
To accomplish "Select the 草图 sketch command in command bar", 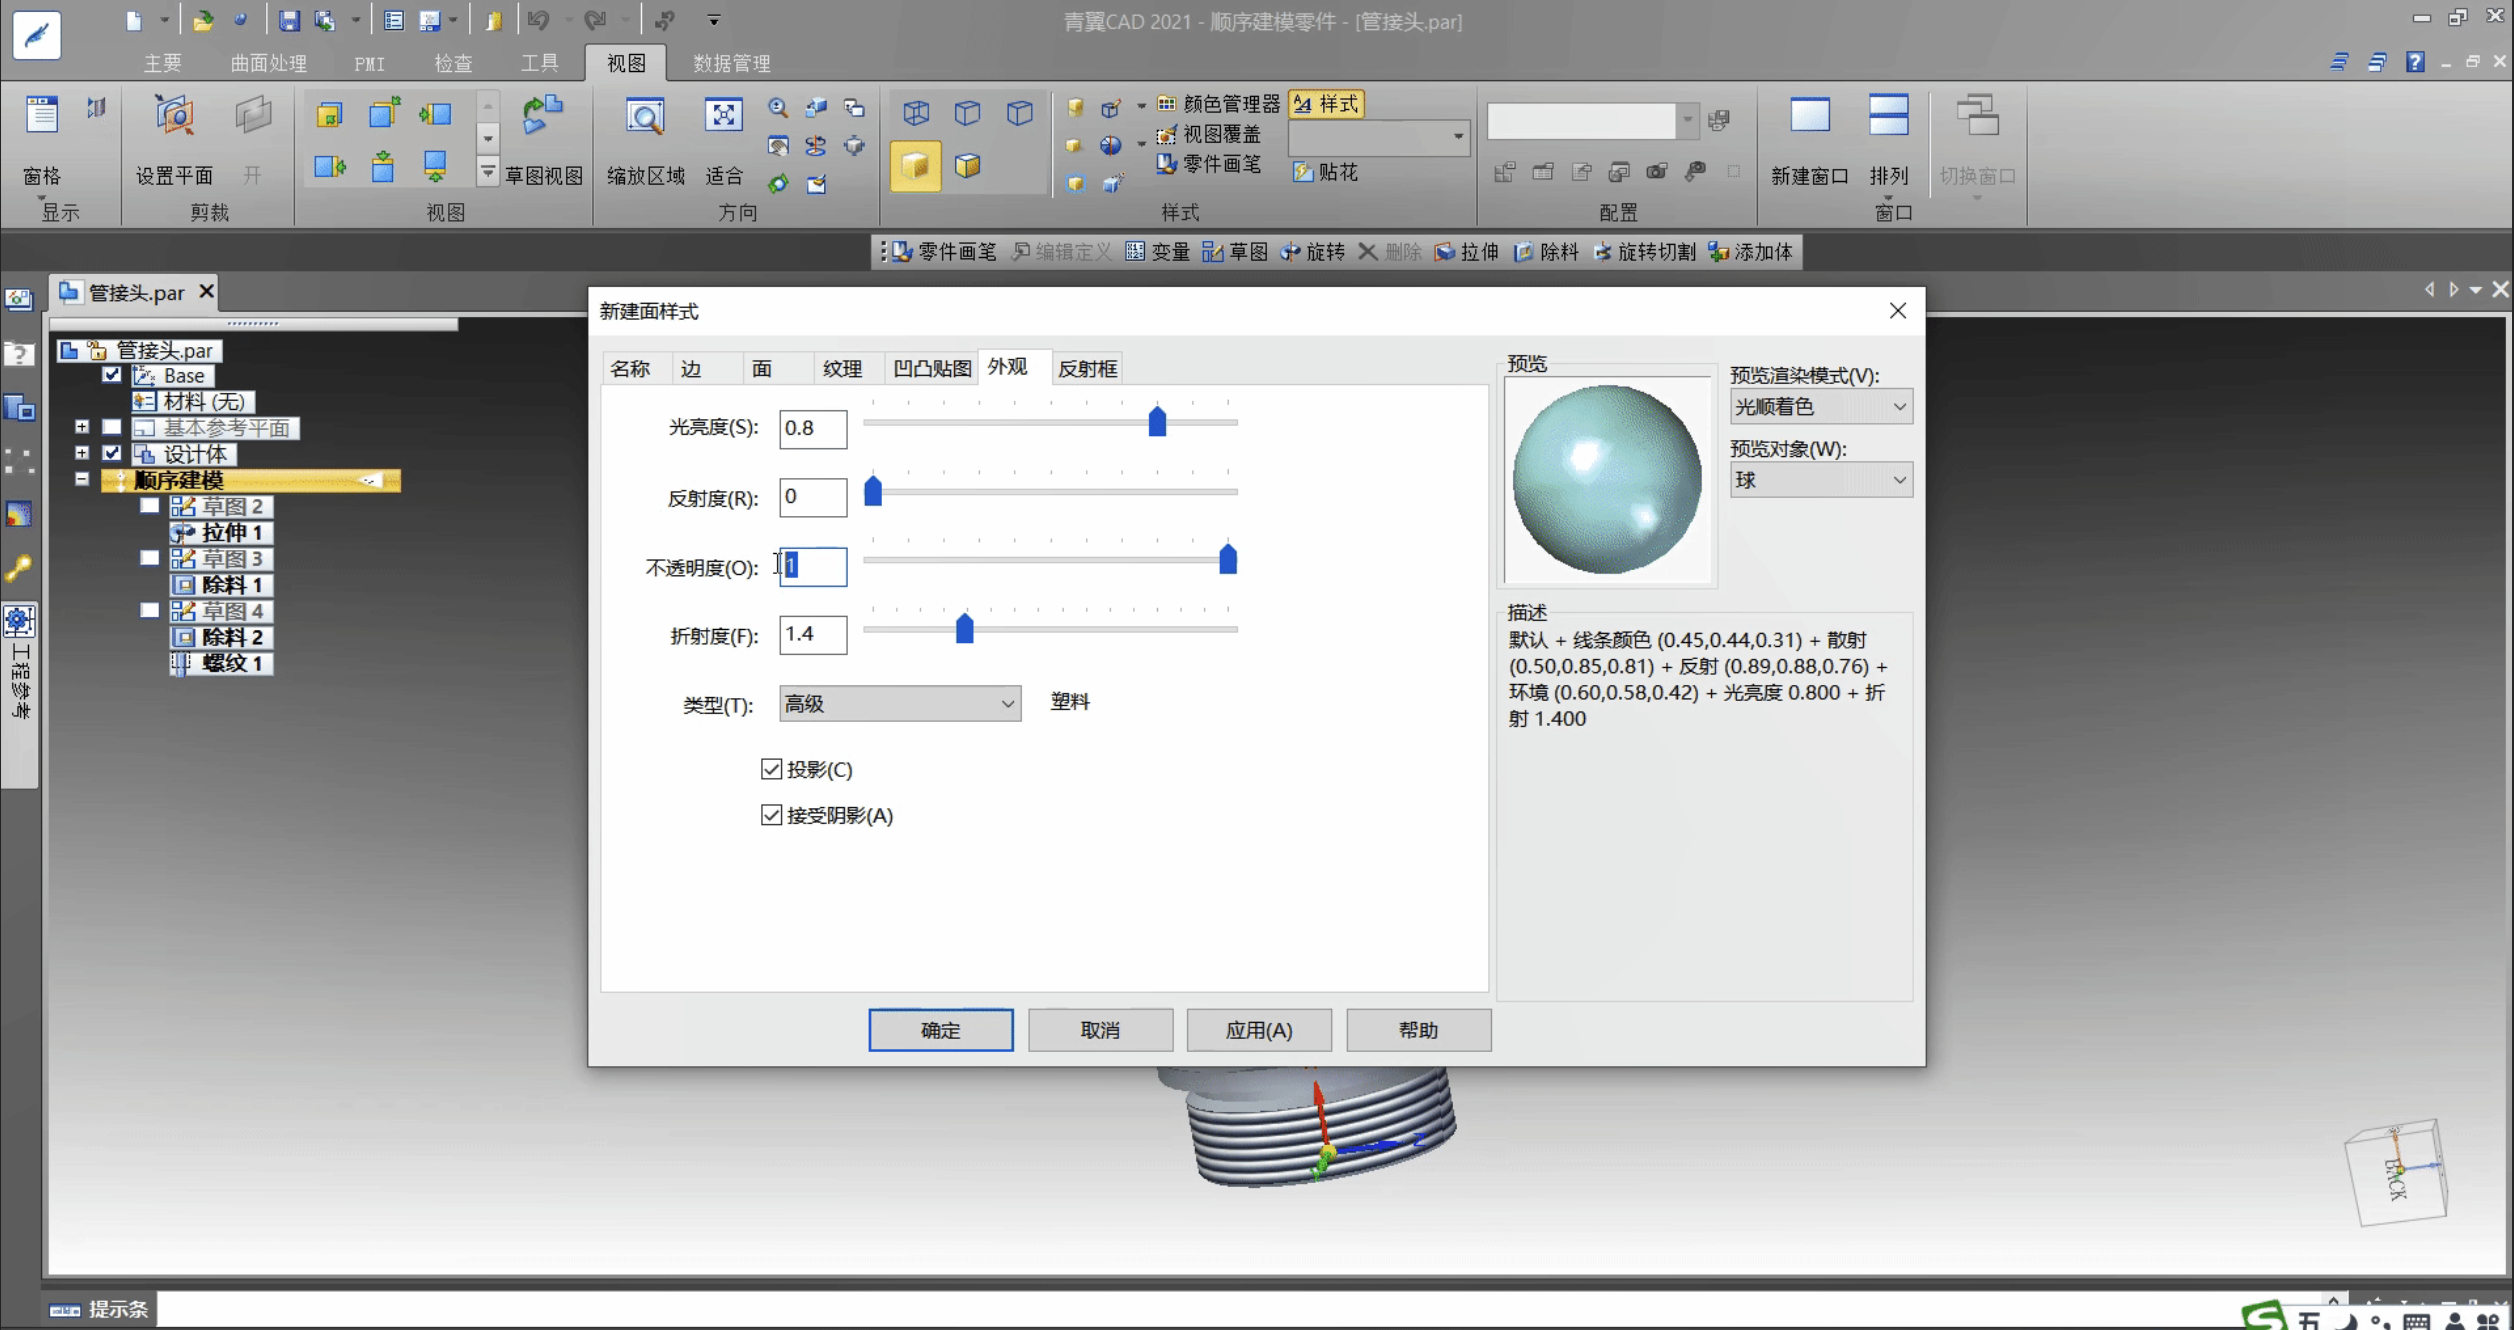I will tap(1235, 252).
